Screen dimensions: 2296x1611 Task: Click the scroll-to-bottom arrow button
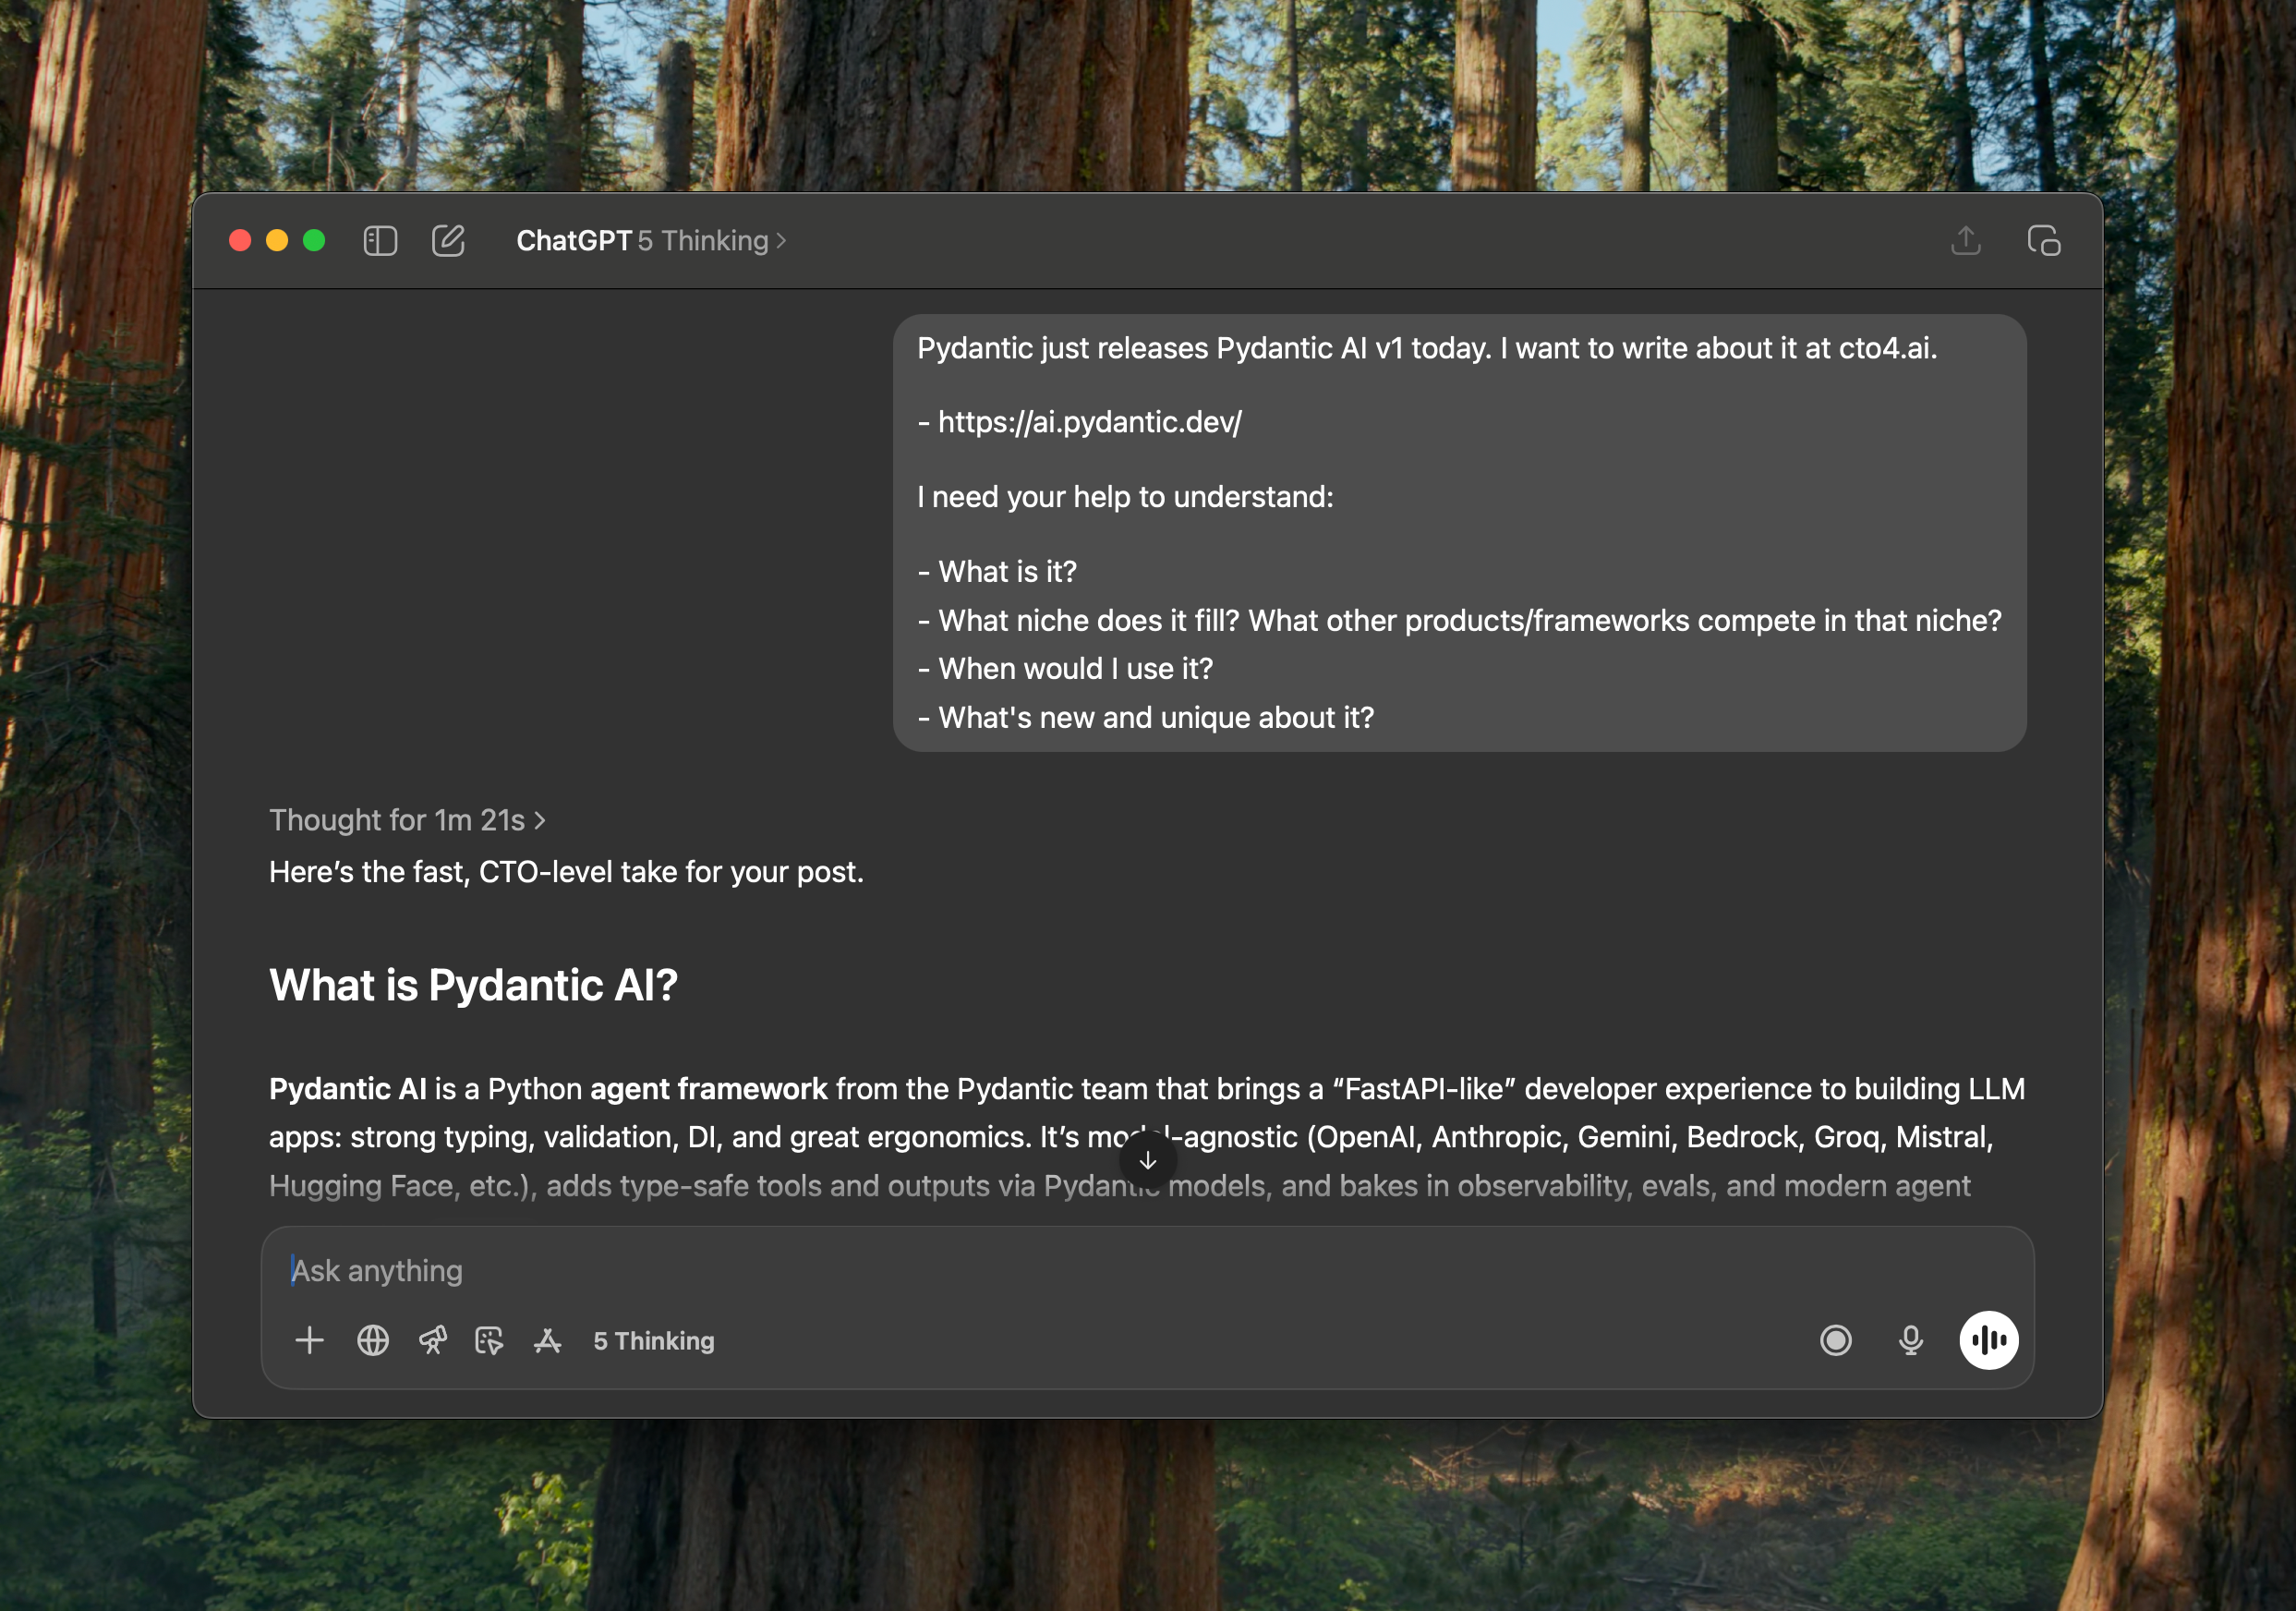(x=1147, y=1160)
